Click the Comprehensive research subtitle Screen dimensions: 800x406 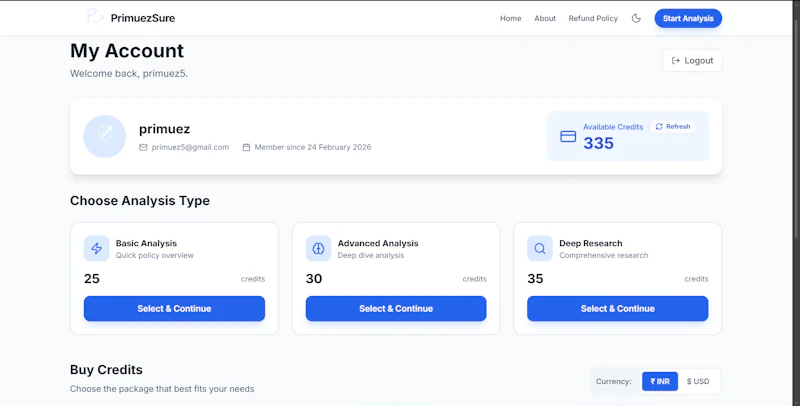(x=604, y=256)
